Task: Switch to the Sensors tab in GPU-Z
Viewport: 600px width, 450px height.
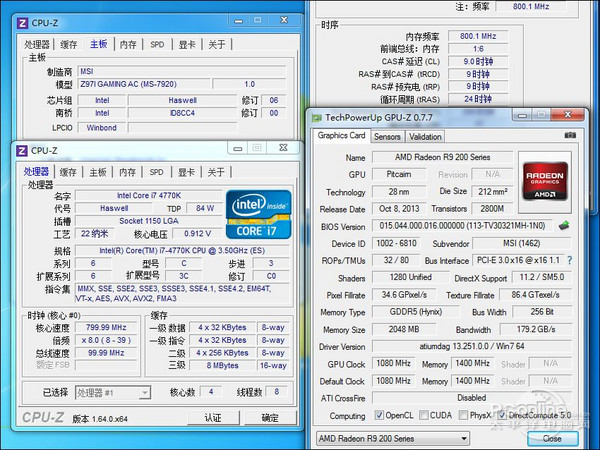Action: pyautogui.click(x=387, y=137)
